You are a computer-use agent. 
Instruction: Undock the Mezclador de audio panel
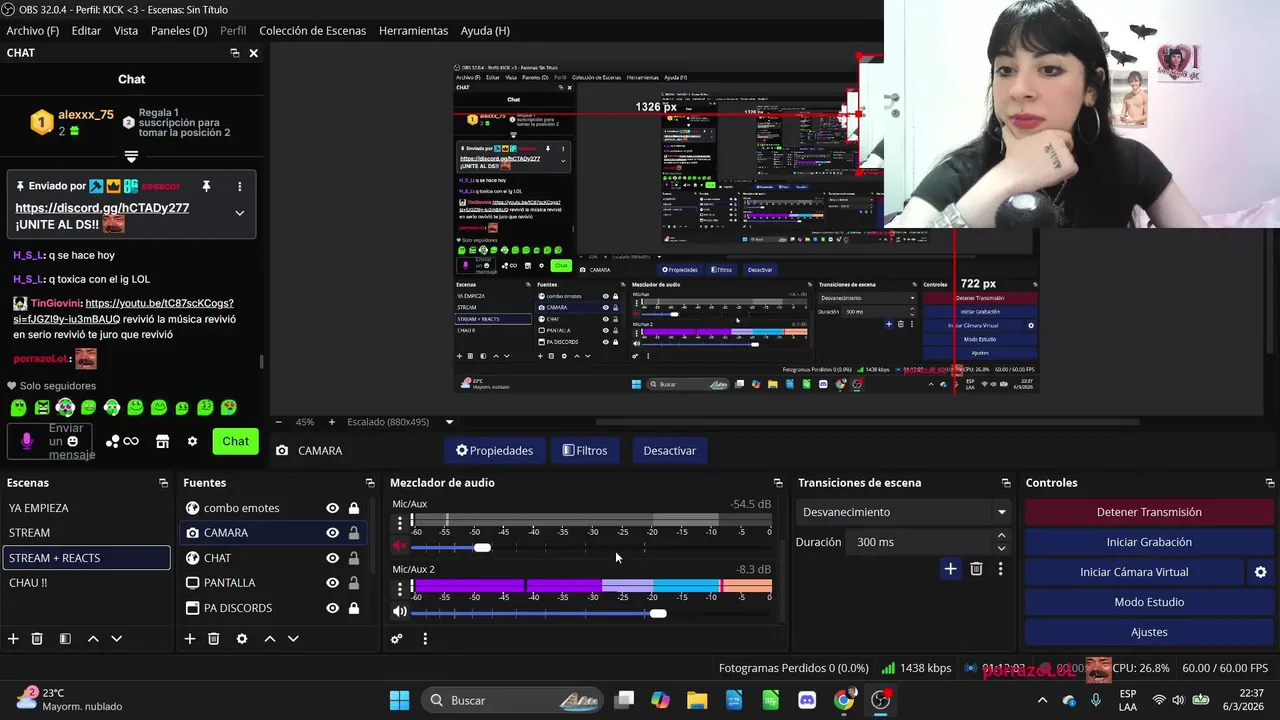coord(778,483)
